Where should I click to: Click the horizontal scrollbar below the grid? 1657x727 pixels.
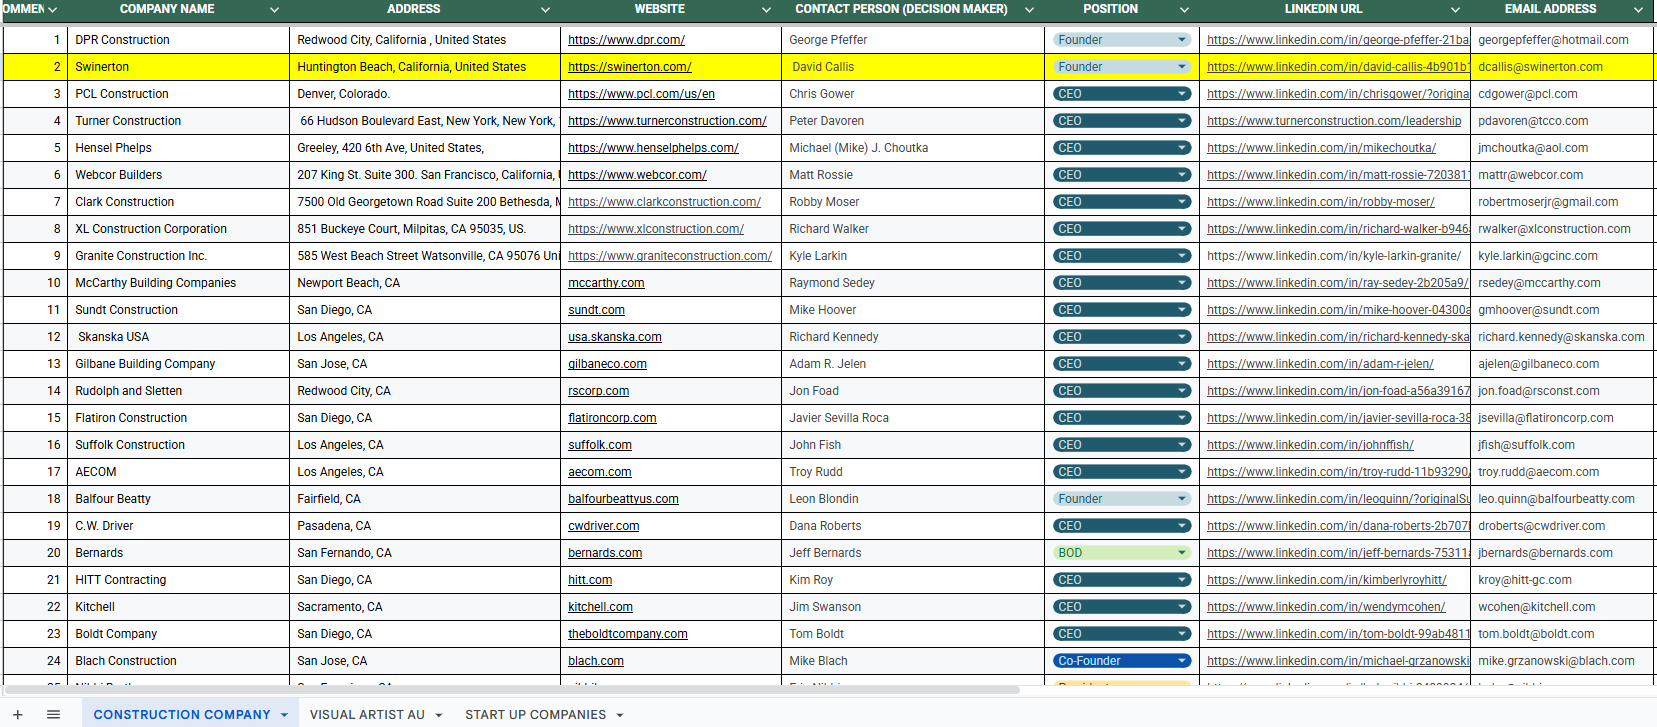512,690
